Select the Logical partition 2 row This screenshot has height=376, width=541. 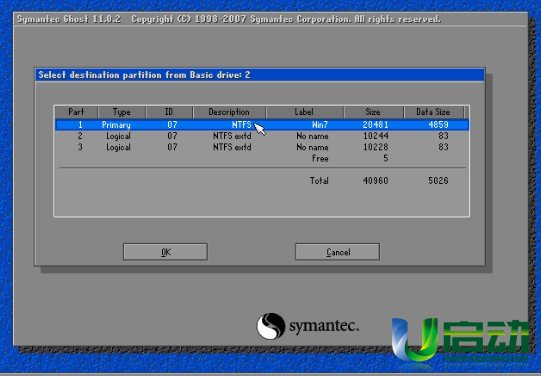click(262, 136)
